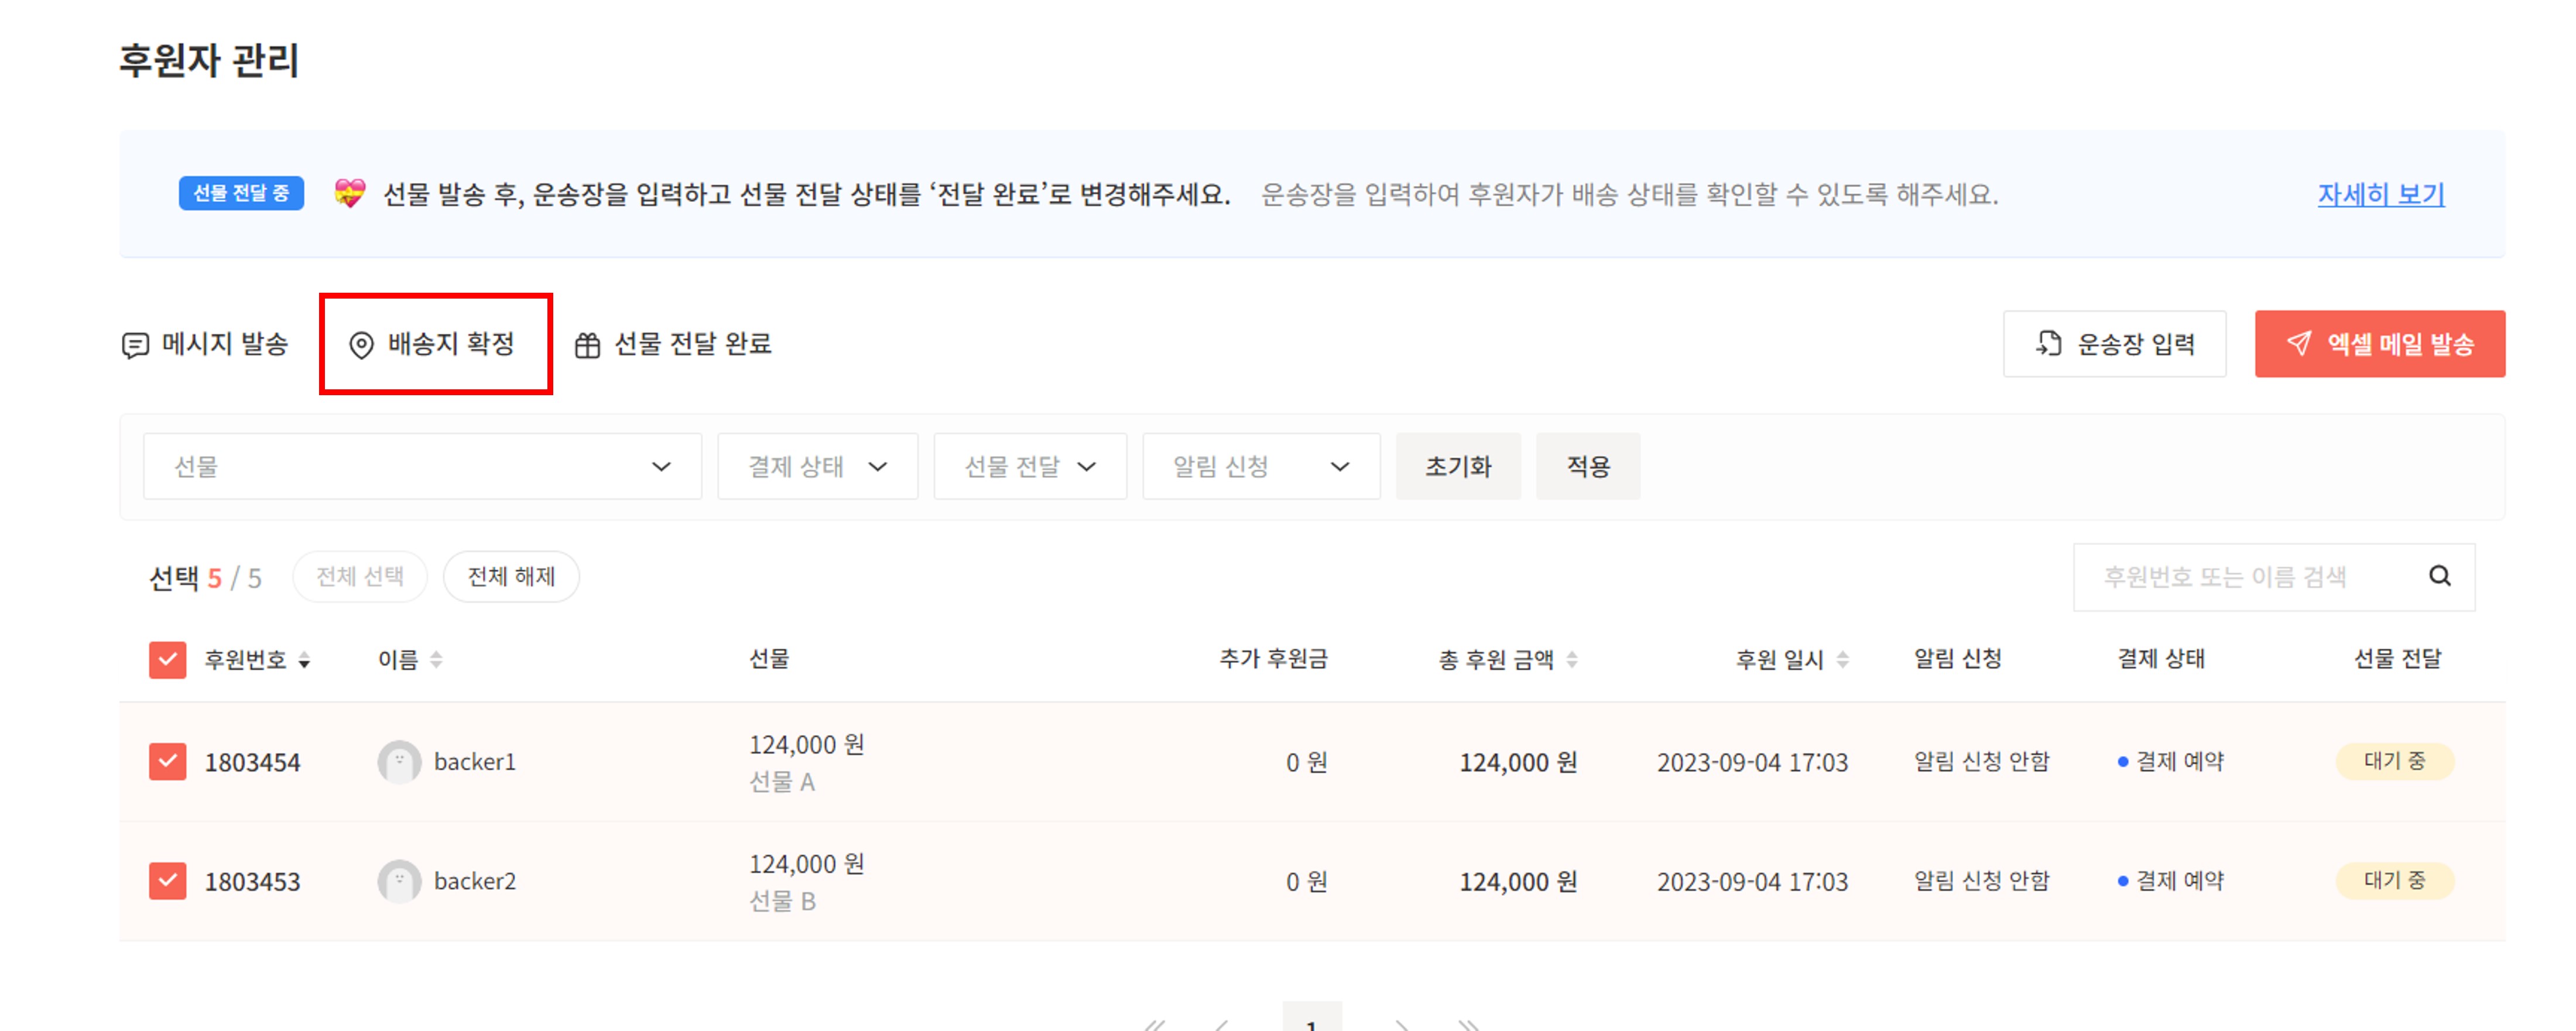Open the 선물 filter dropdown
The image size is (2576, 1031).
click(x=422, y=466)
